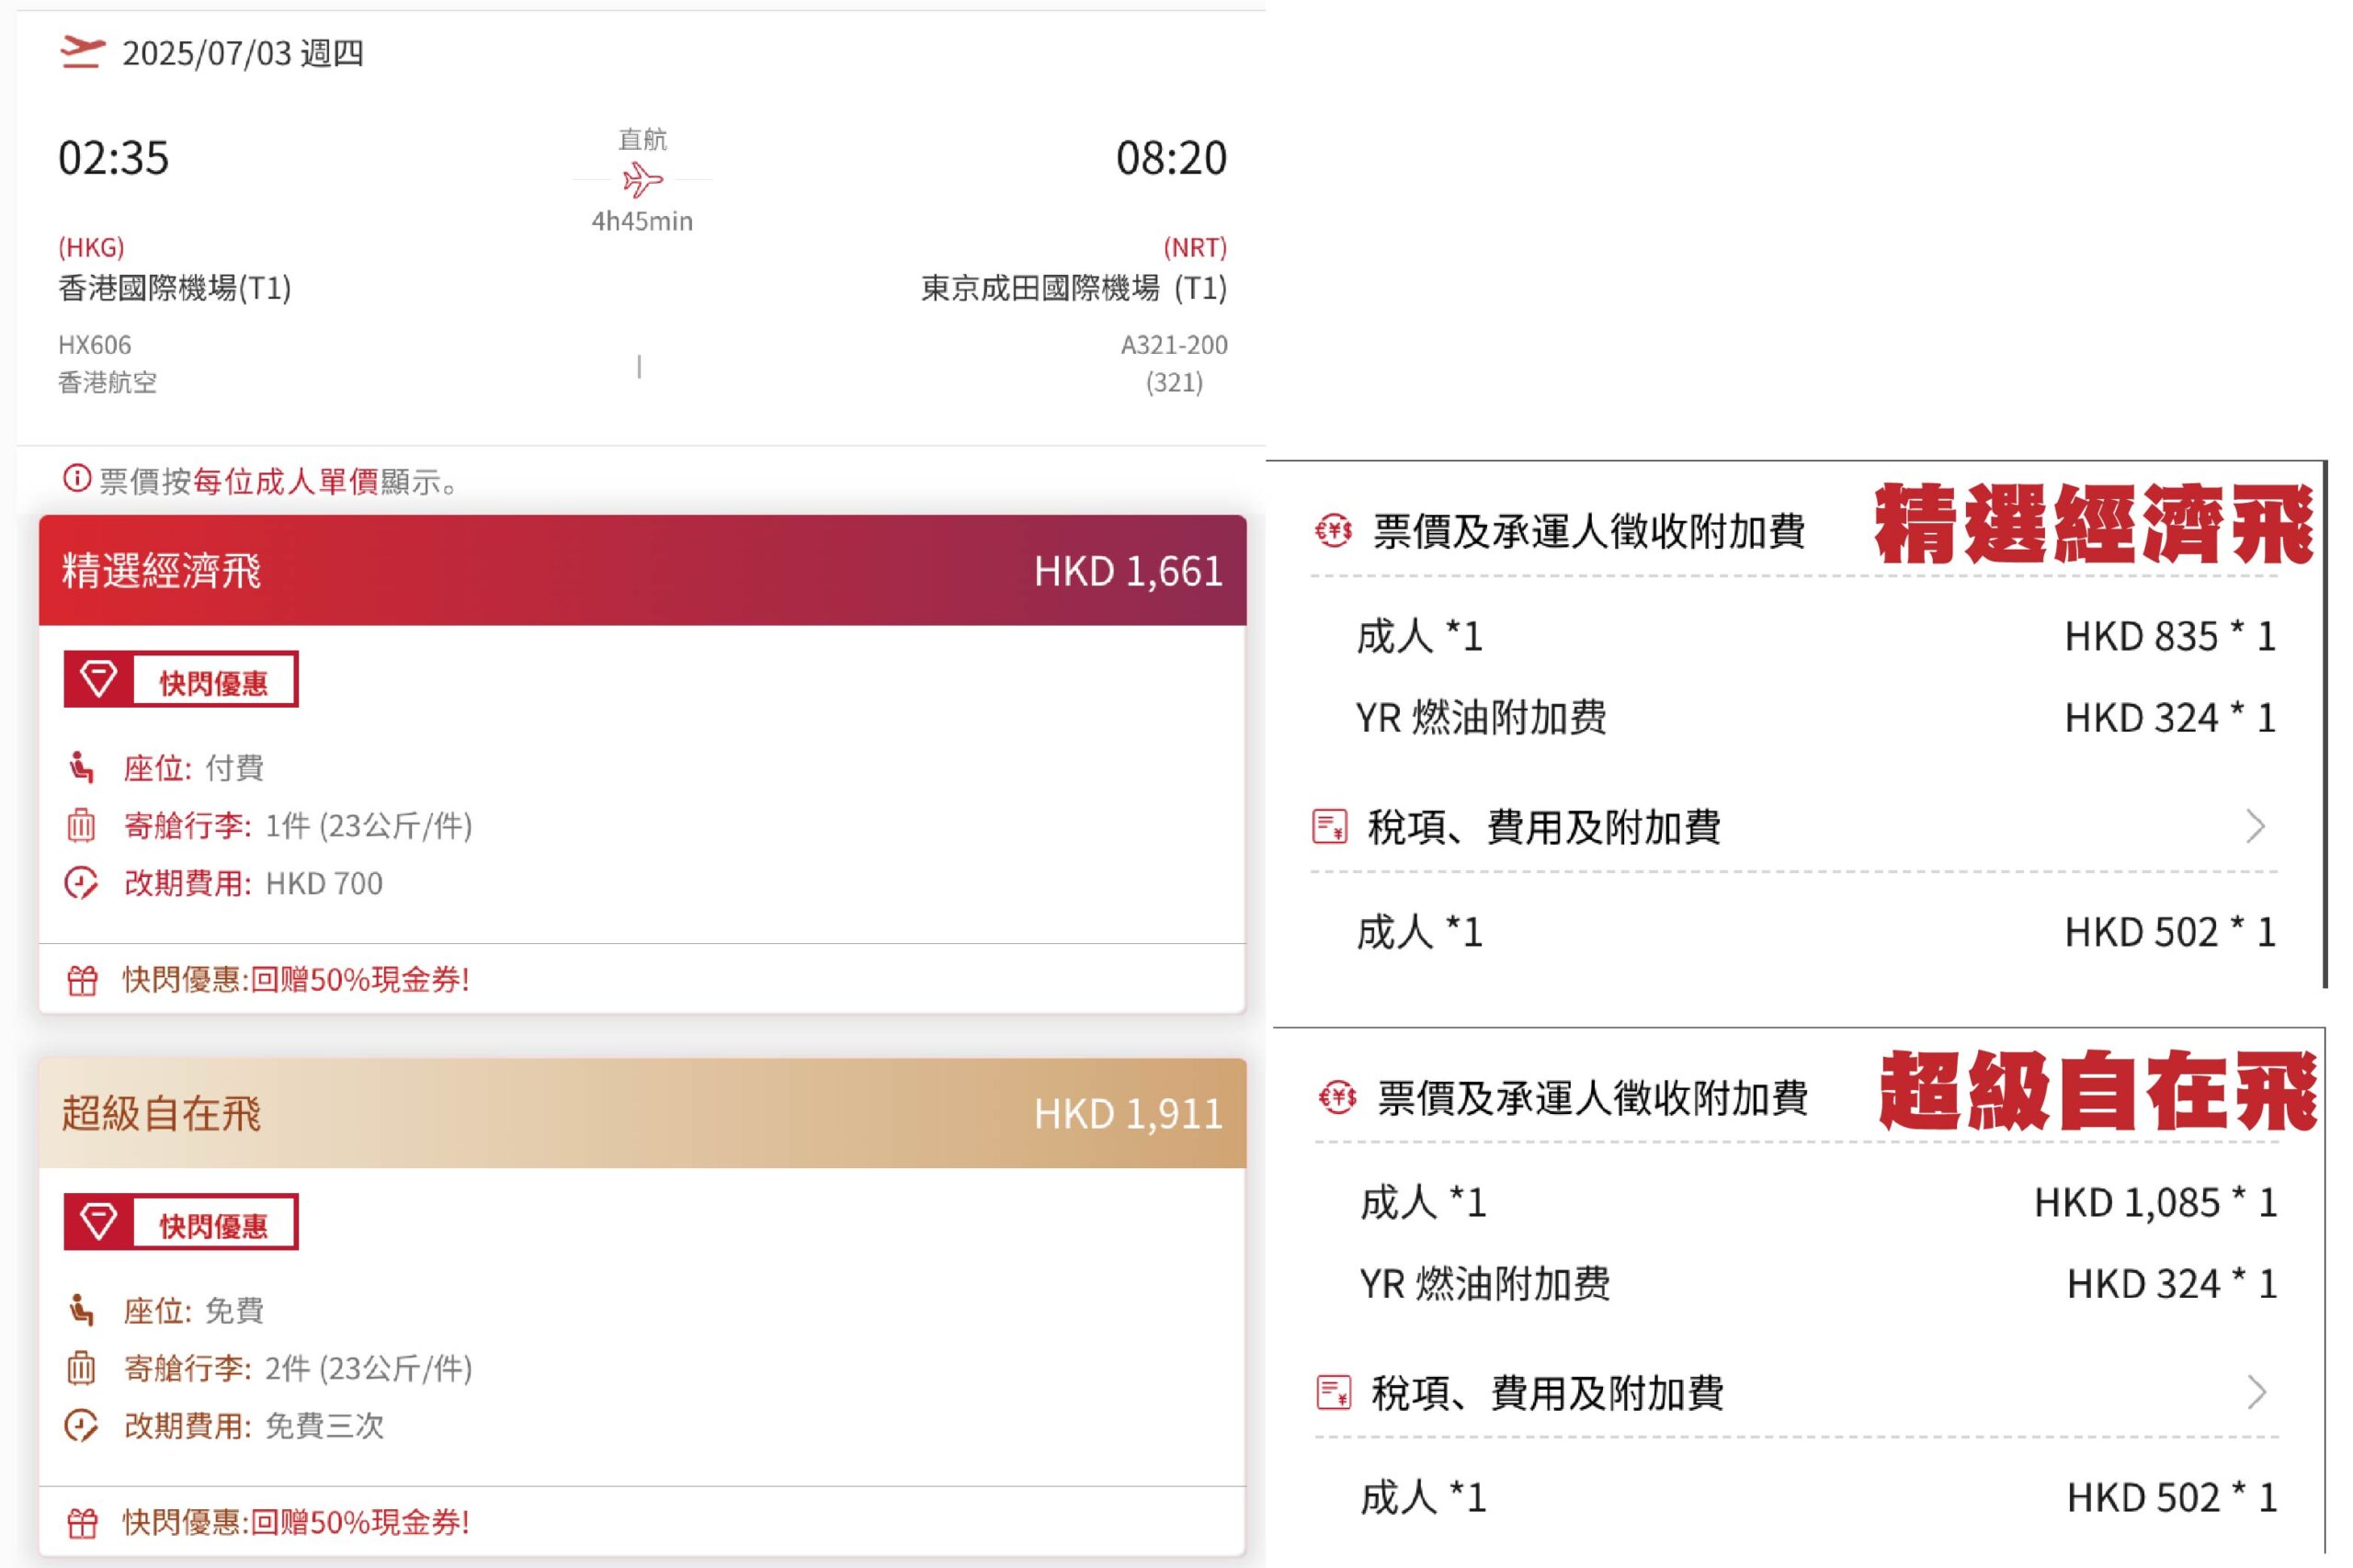Select the 超級自在飛 HKD 1,911 fare header
The width and height of the screenshot is (2353, 1568).
tap(642, 1113)
